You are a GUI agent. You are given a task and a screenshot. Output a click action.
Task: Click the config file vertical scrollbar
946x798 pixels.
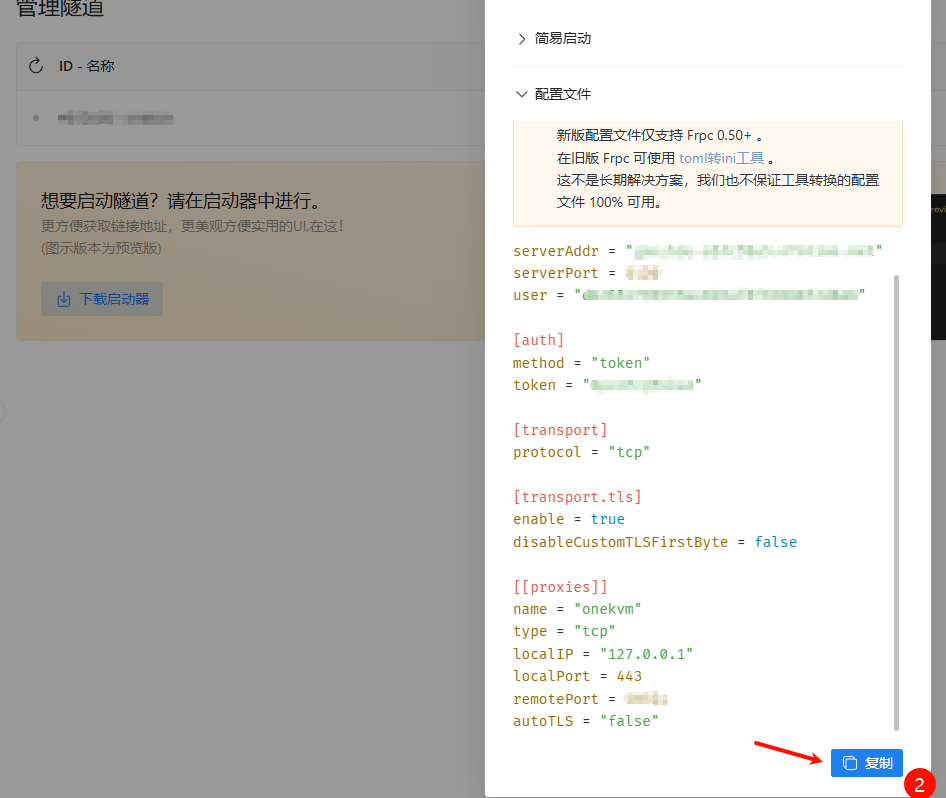896,500
